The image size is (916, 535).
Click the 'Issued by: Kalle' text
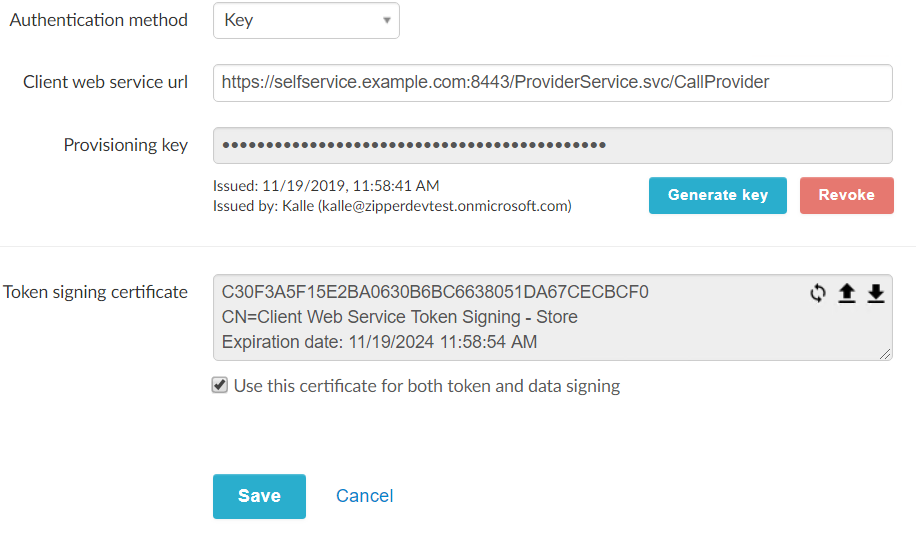(x=392, y=206)
